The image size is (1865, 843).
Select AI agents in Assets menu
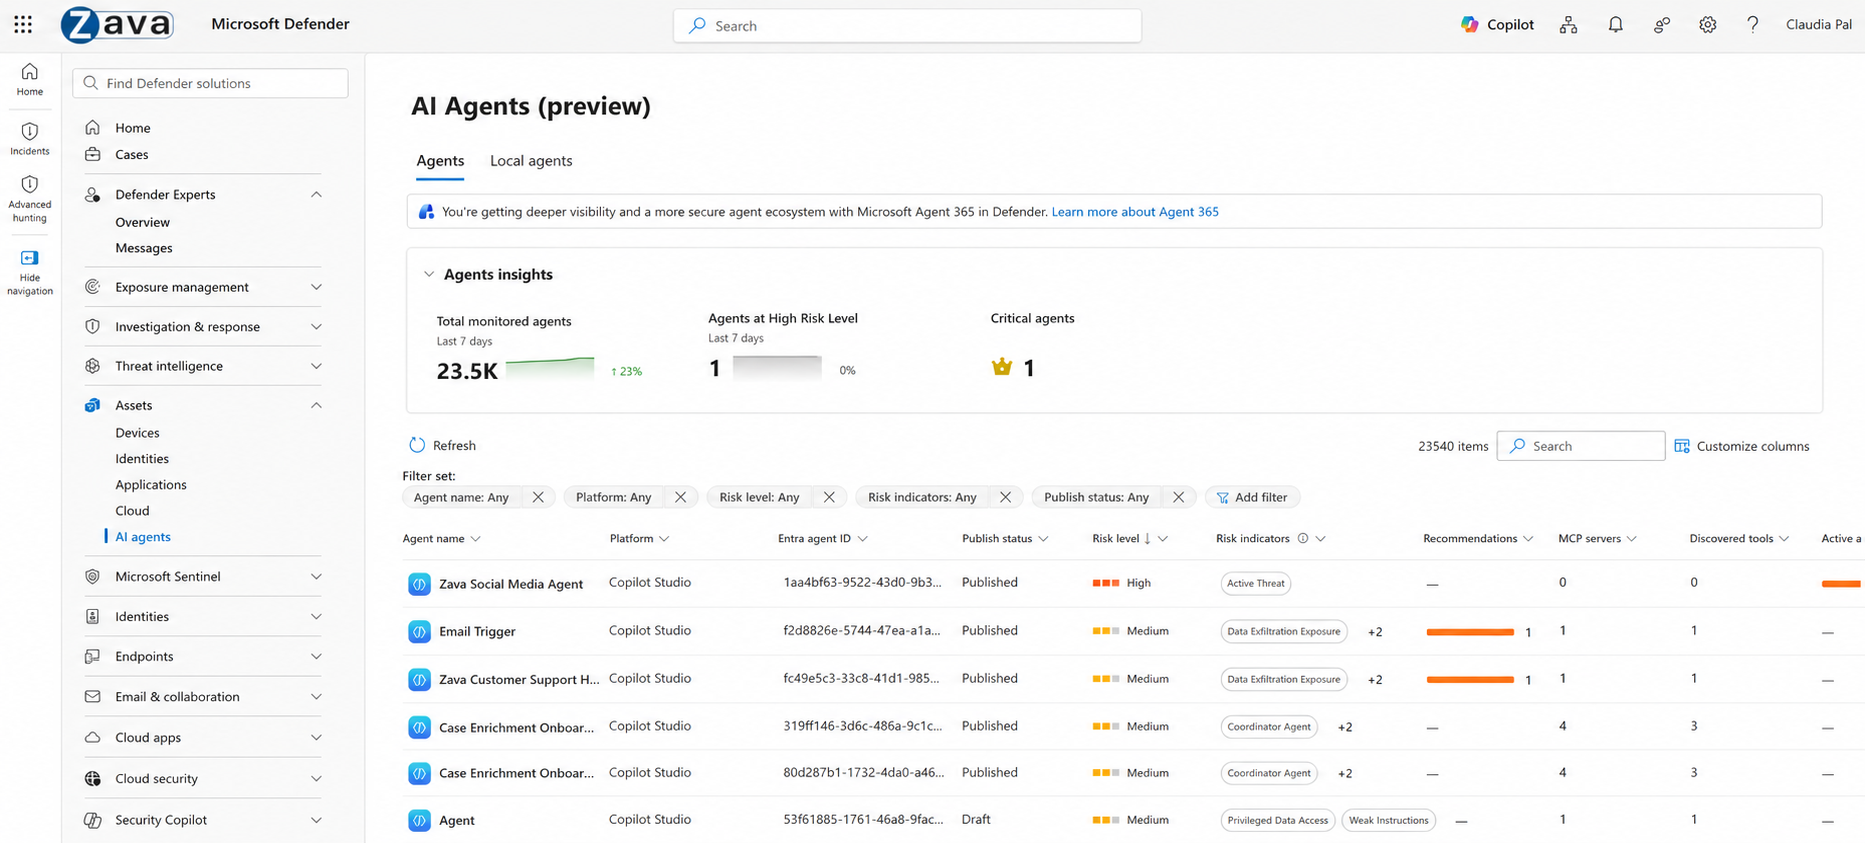click(x=143, y=537)
